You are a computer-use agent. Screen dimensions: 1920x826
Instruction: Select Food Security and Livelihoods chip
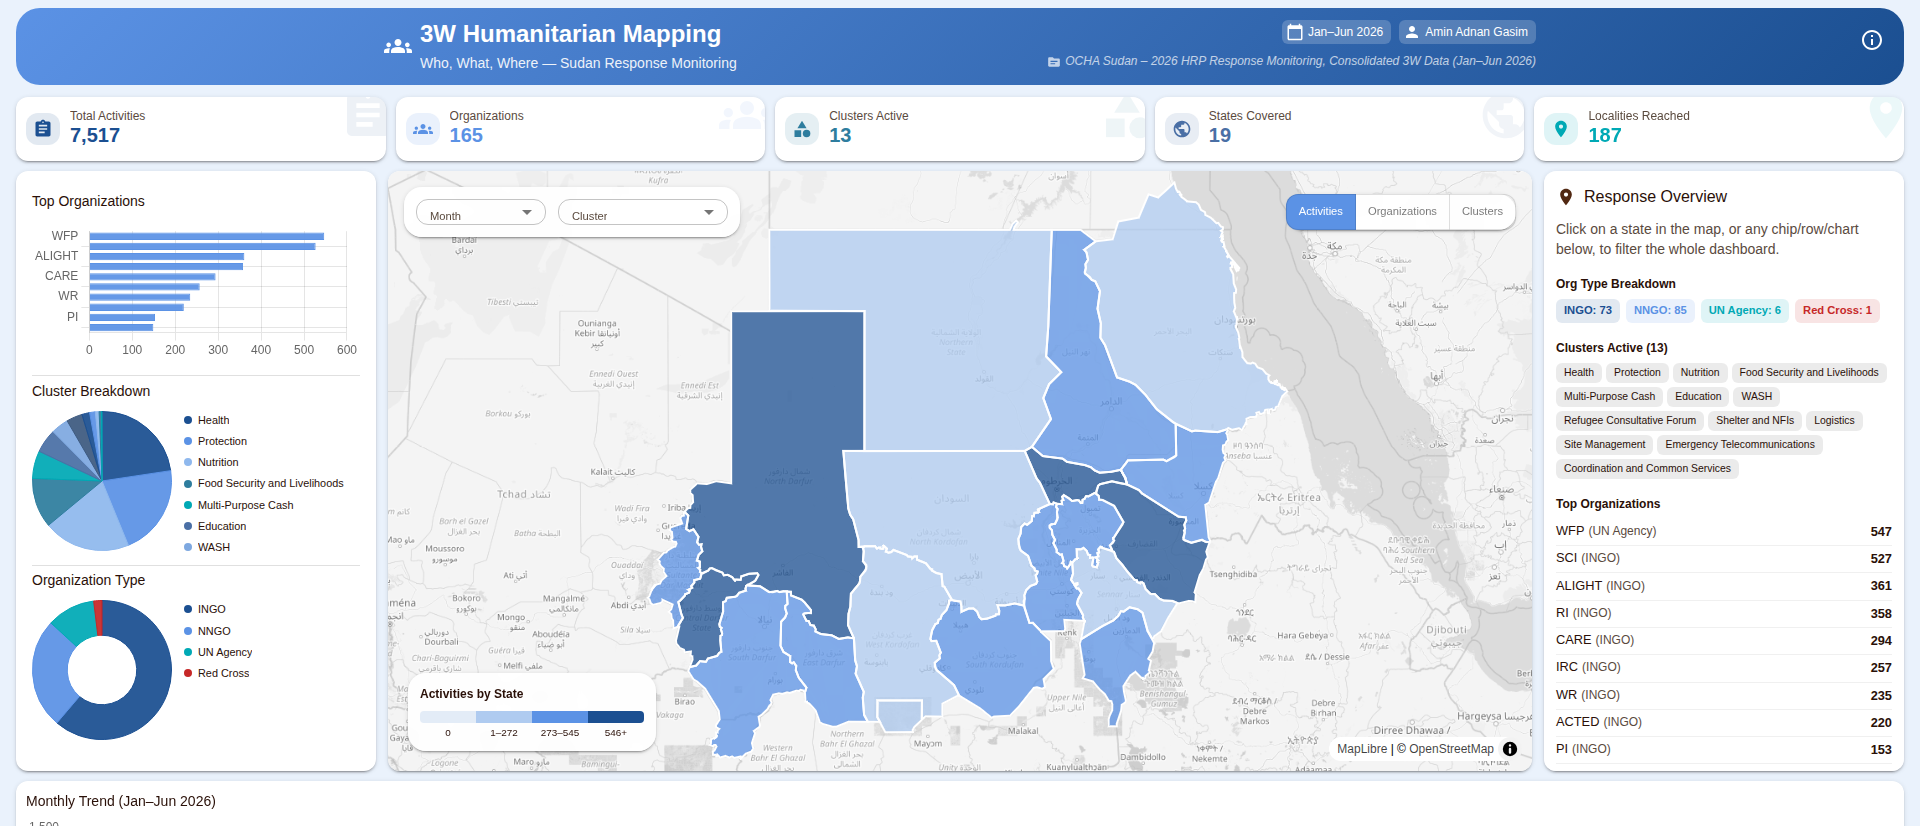[x=1809, y=373]
